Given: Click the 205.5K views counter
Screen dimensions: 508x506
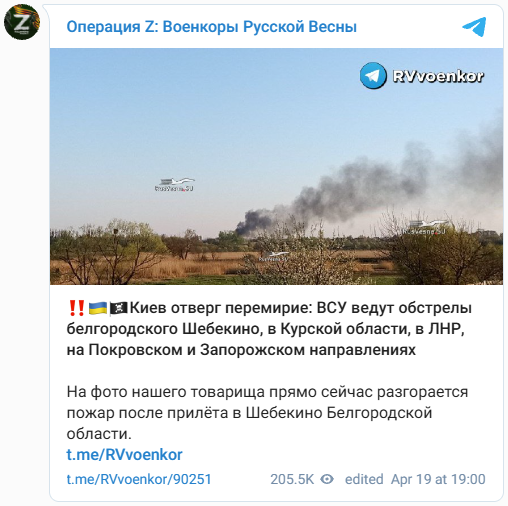Looking at the screenshot, I should [x=292, y=479].
